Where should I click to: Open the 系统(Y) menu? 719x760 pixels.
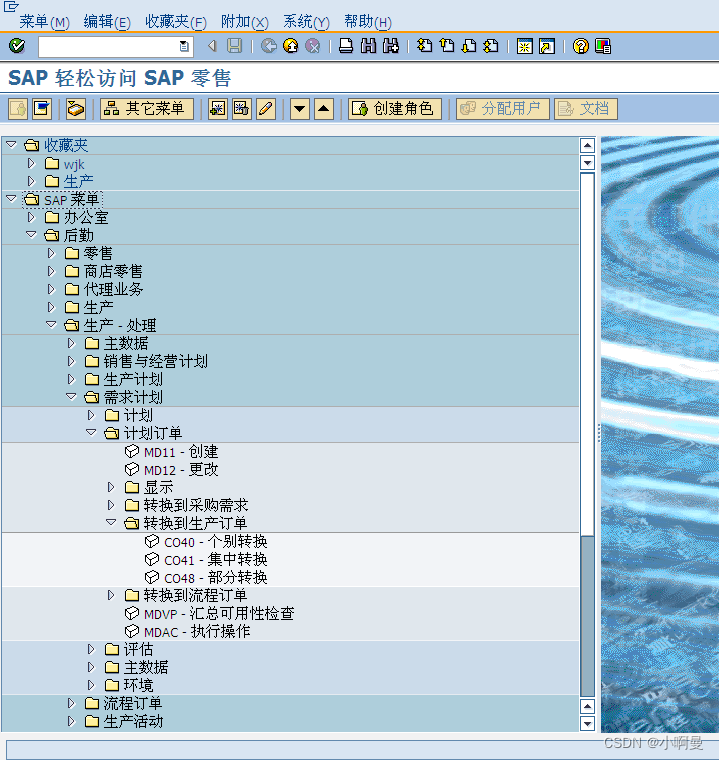tap(306, 22)
